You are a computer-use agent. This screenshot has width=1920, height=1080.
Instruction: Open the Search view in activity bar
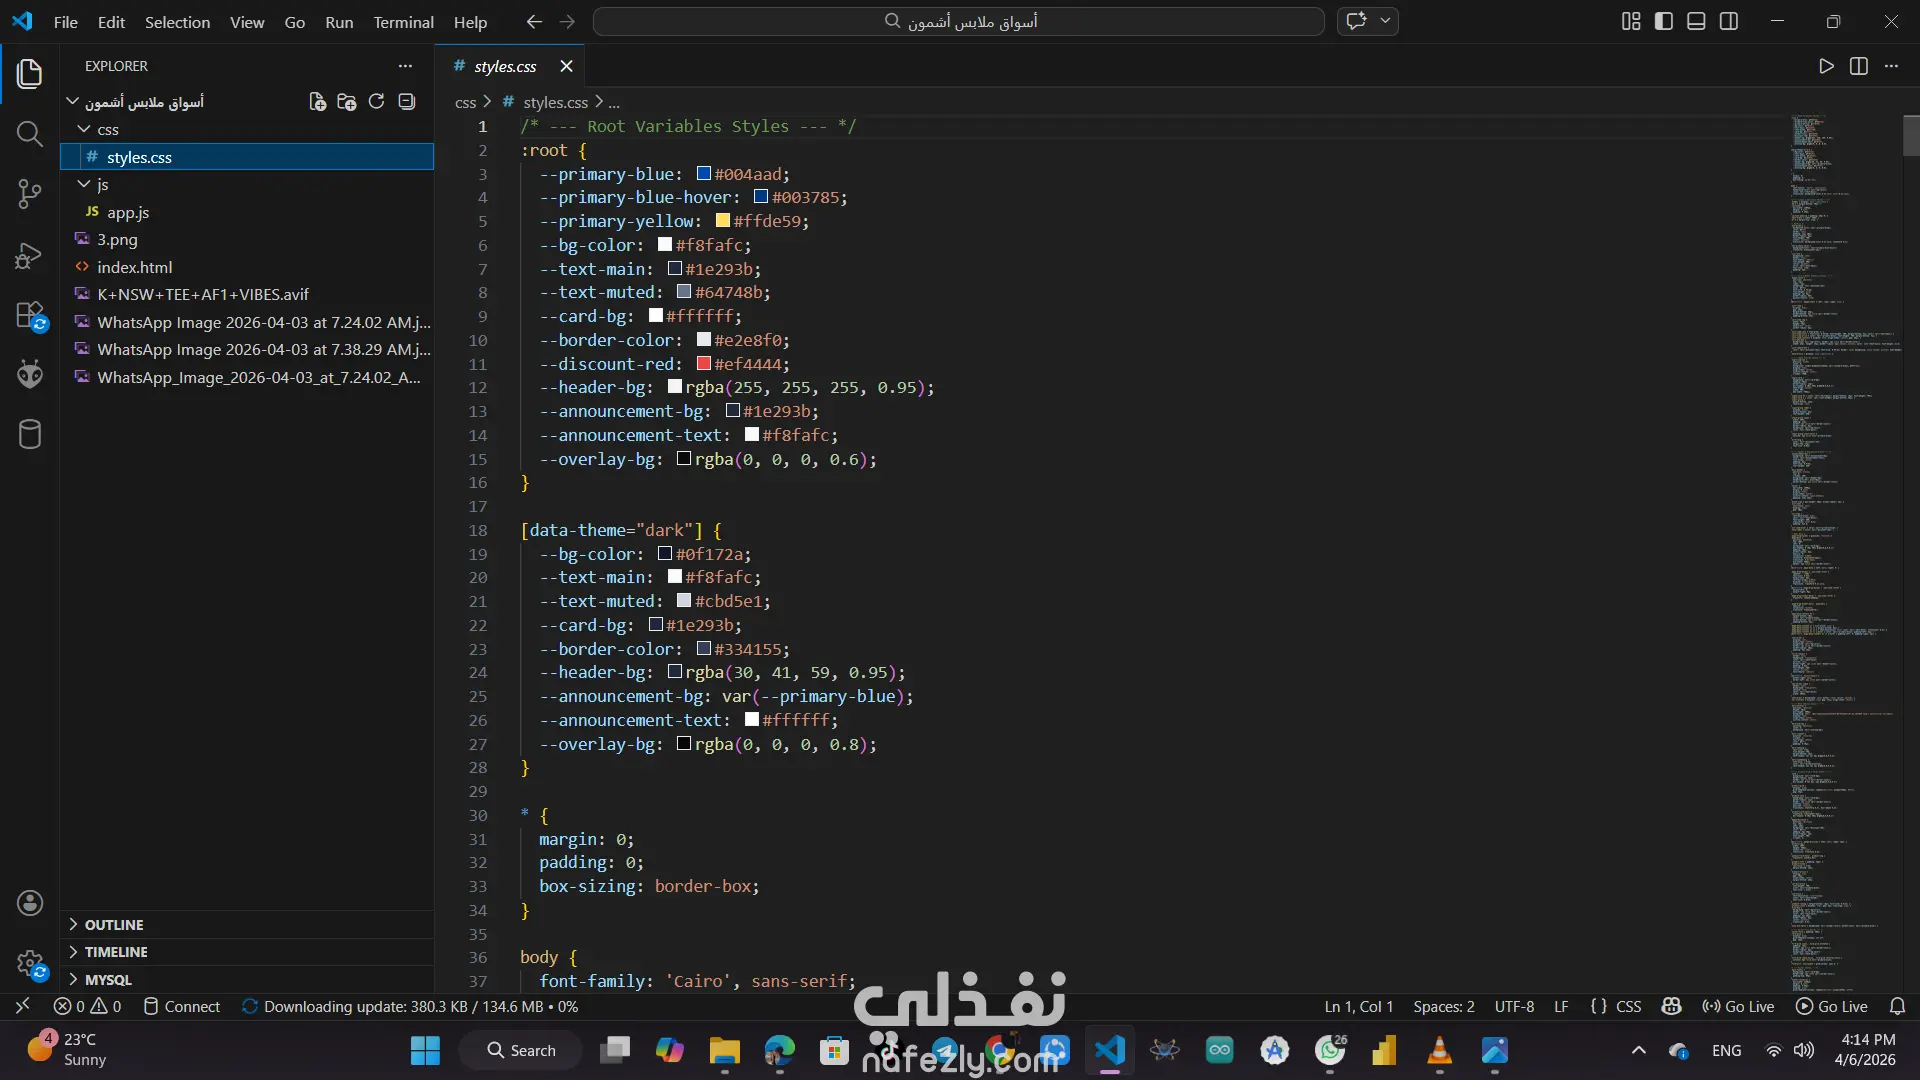tap(29, 133)
